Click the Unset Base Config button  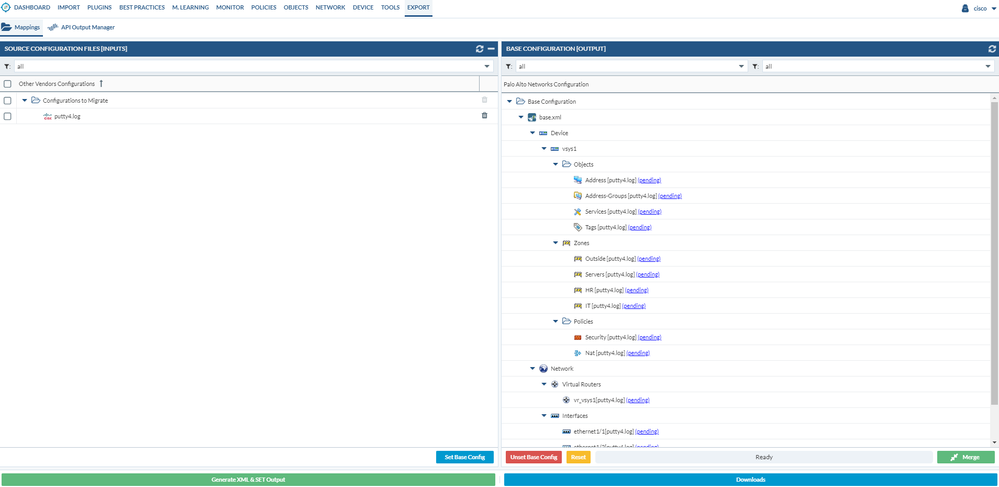point(534,457)
